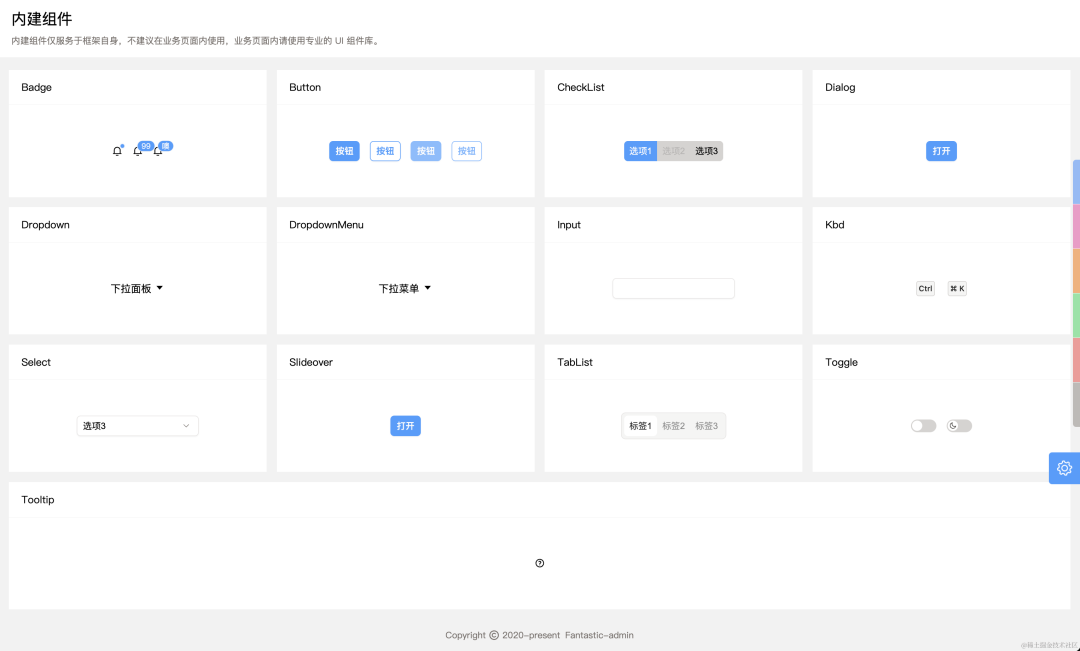Click the Tooltip card heading
Screen dimensions: 1080x651
pyautogui.click(x=38, y=499)
